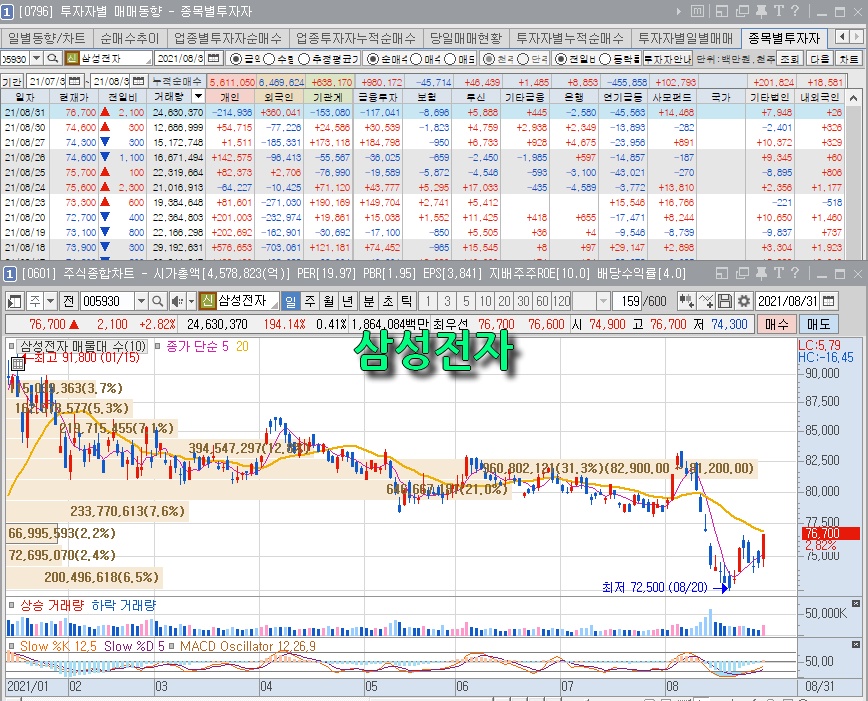
Task: Switch to the 순매수추이 tab
Action: click(x=130, y=38)
